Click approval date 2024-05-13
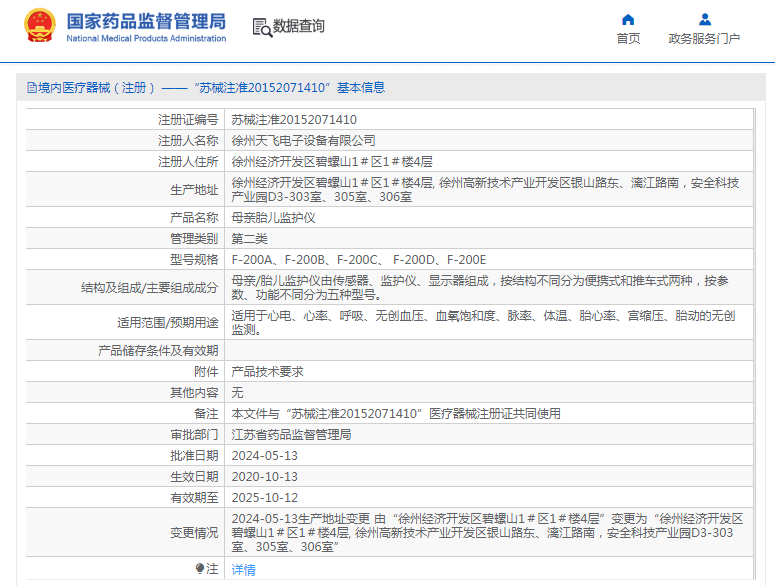Image resolution: width=775 pixels, height=586 pixels. (x=264, y=456)
